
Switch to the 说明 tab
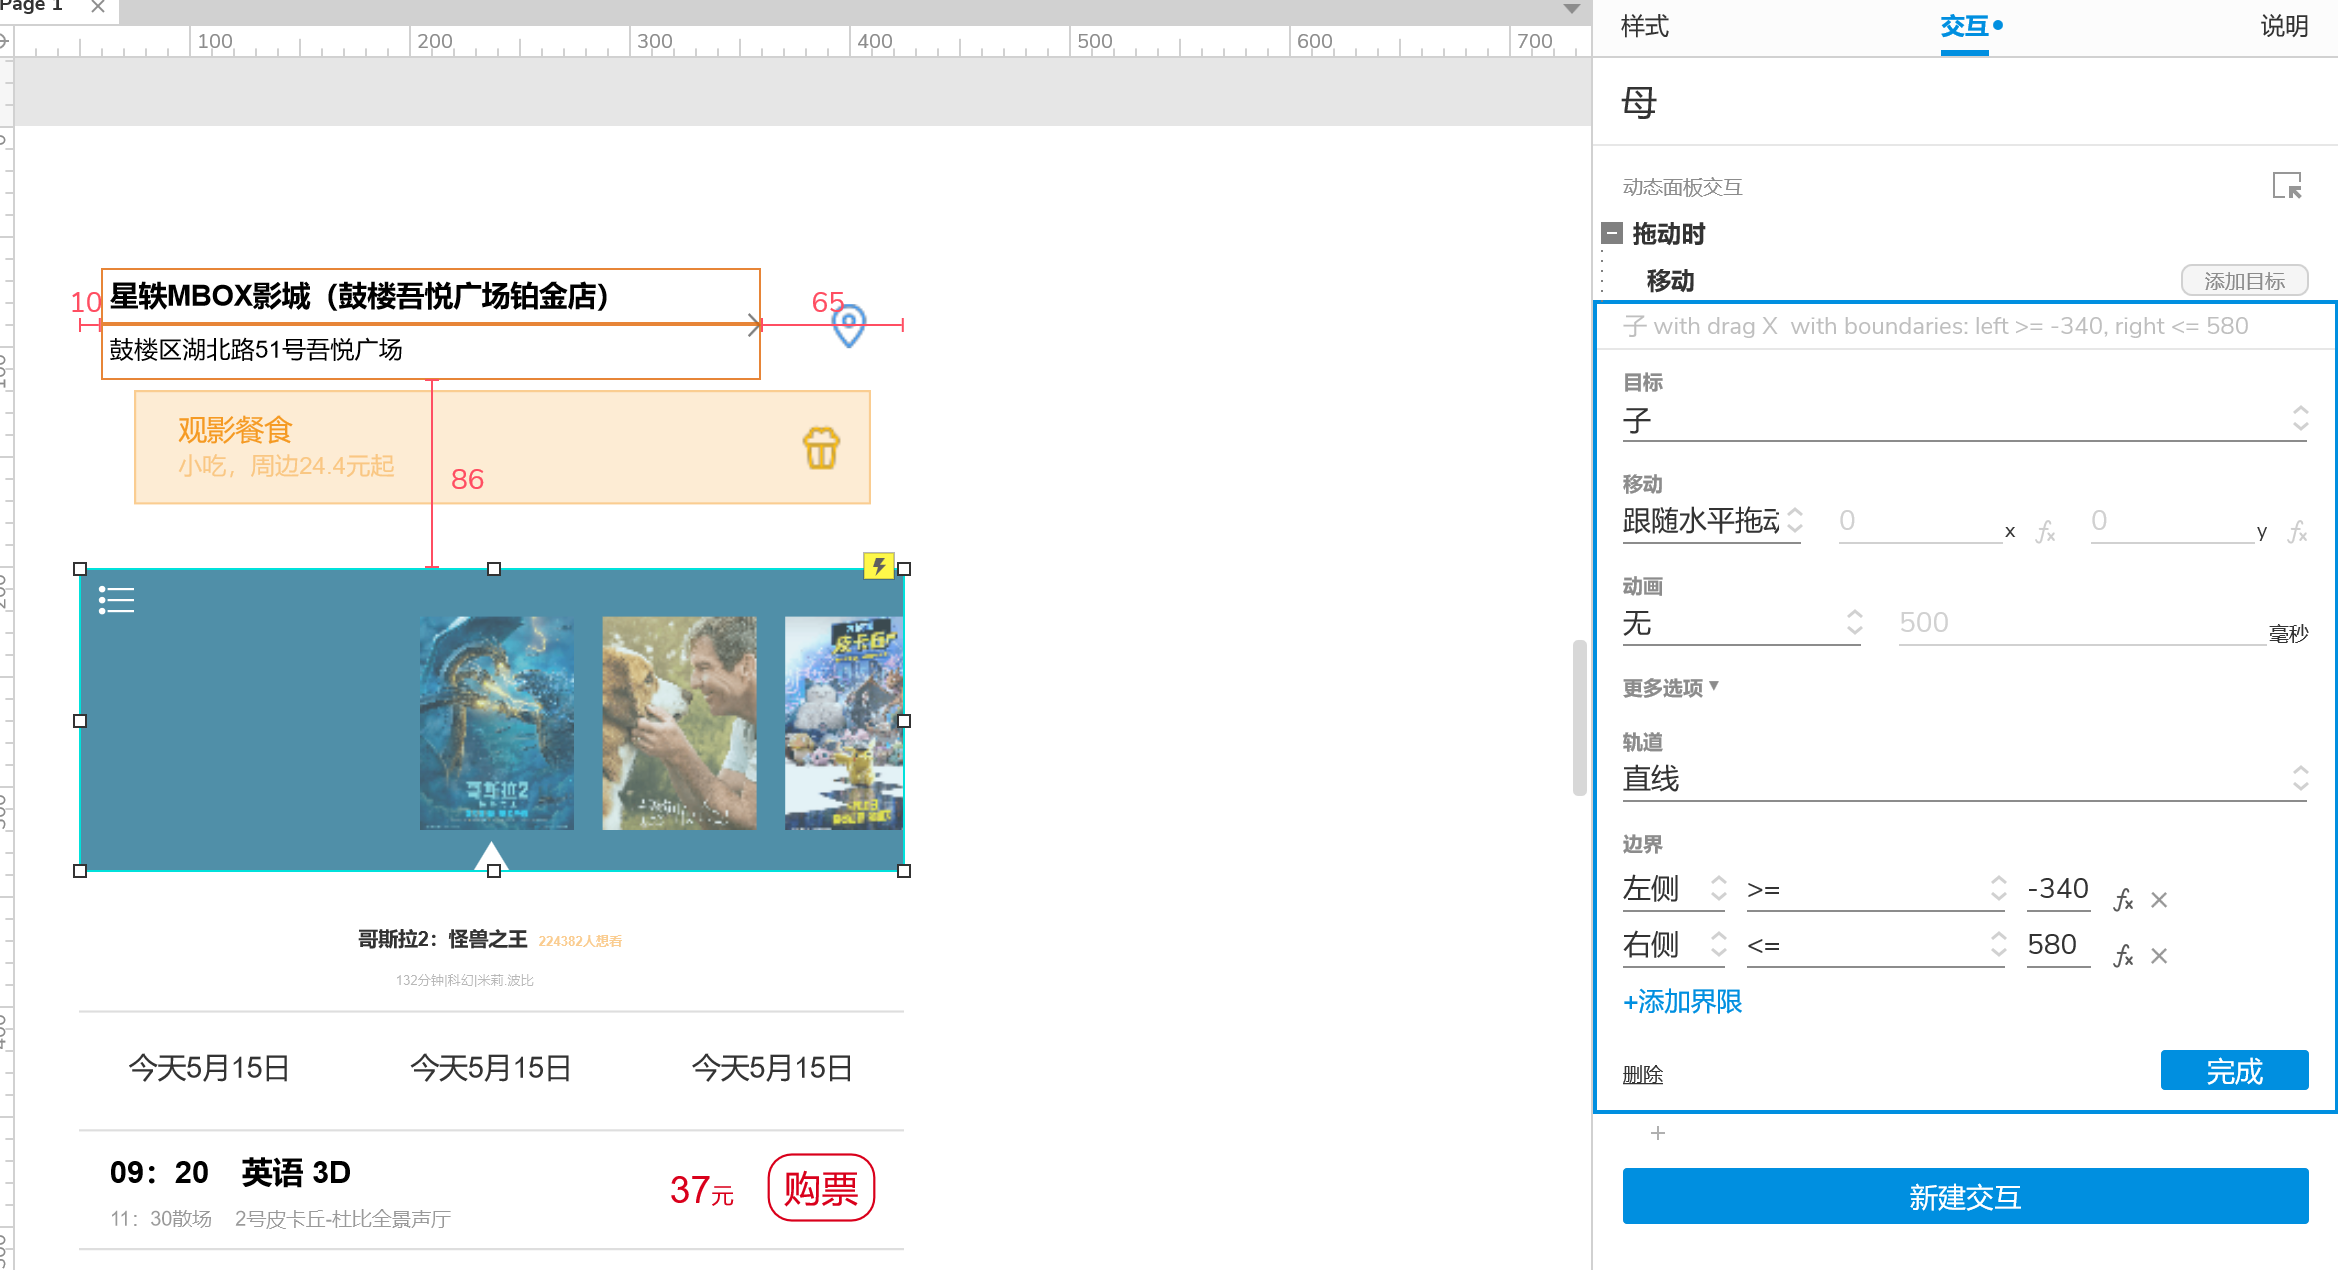click(2284, 26)
